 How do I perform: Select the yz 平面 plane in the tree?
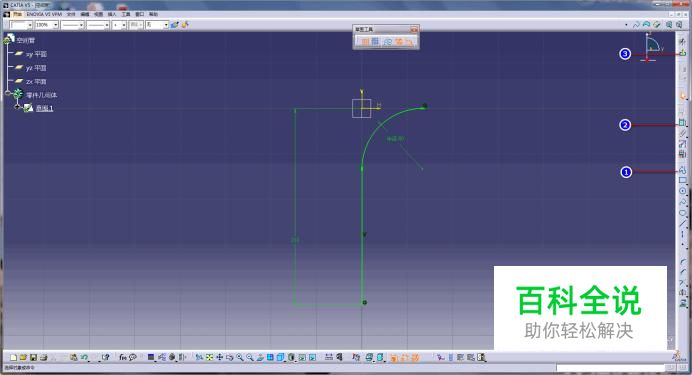coord(36,68)
